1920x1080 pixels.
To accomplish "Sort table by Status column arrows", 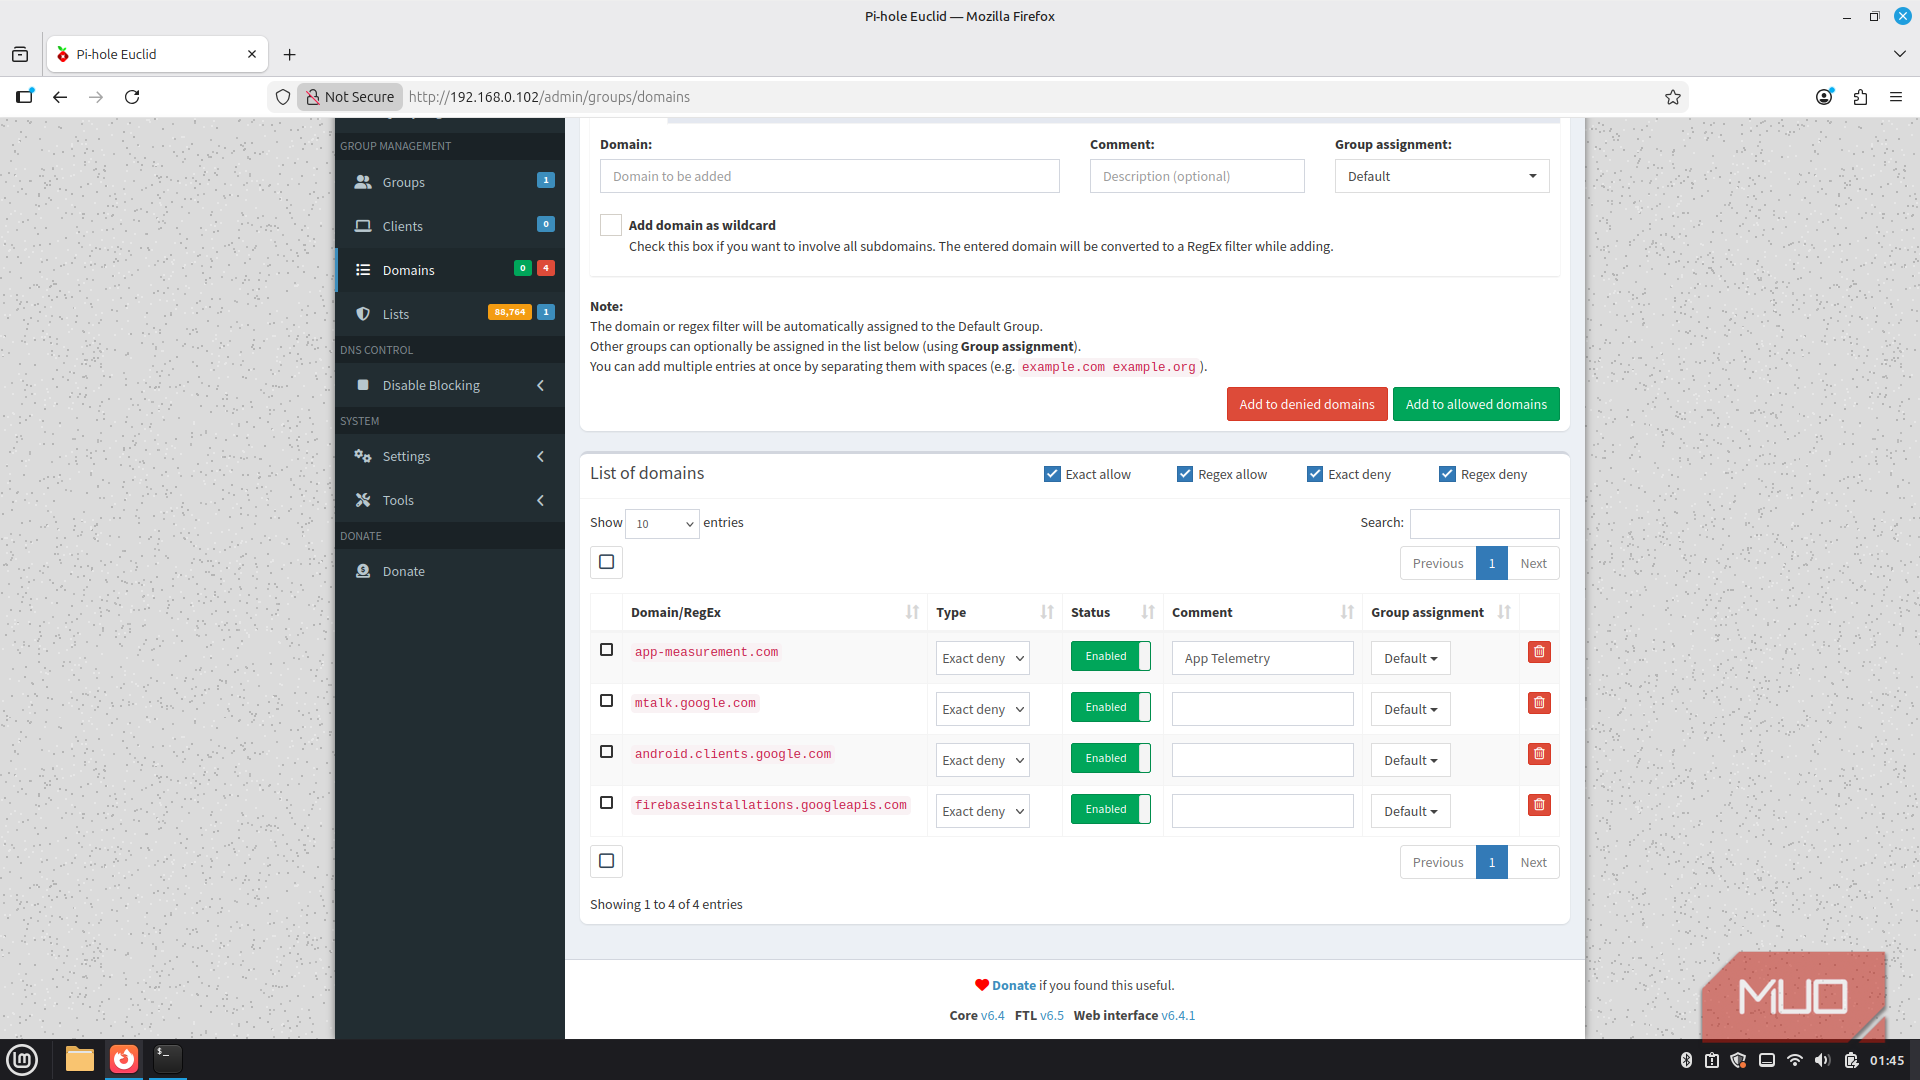I will click(x=1148, y=612).
